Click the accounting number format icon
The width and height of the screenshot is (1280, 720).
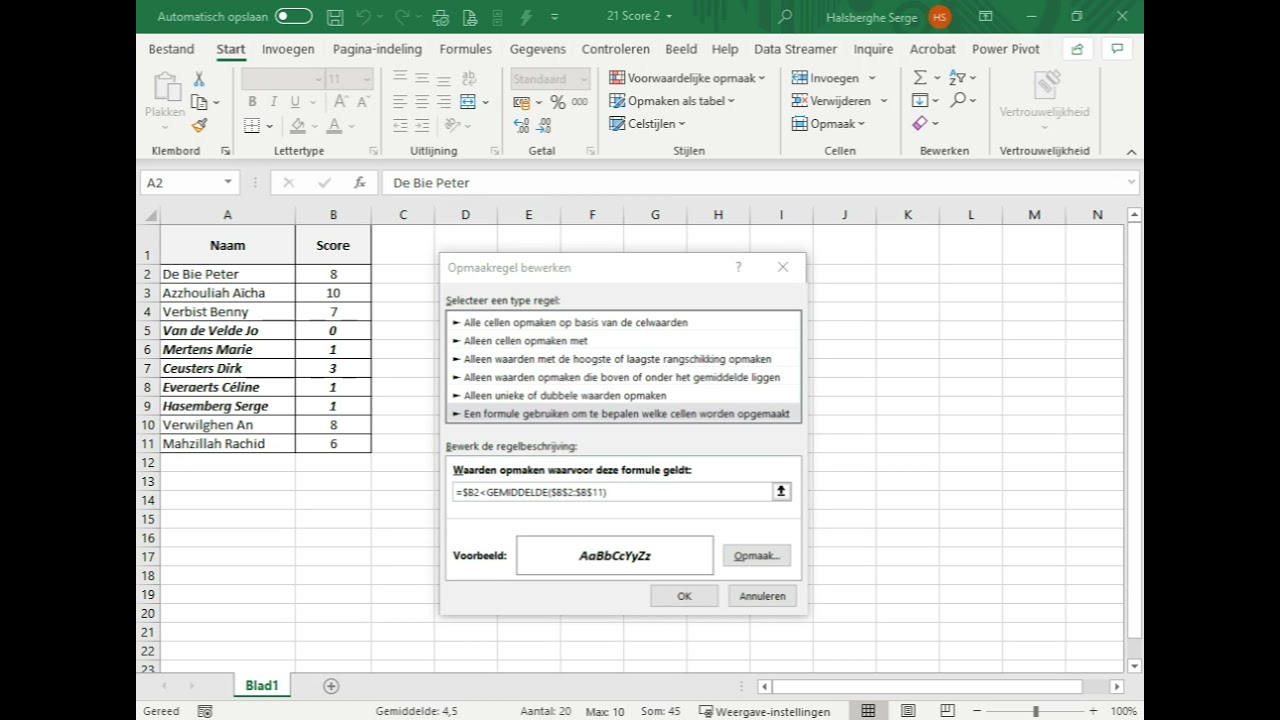(x=521, y=102)
